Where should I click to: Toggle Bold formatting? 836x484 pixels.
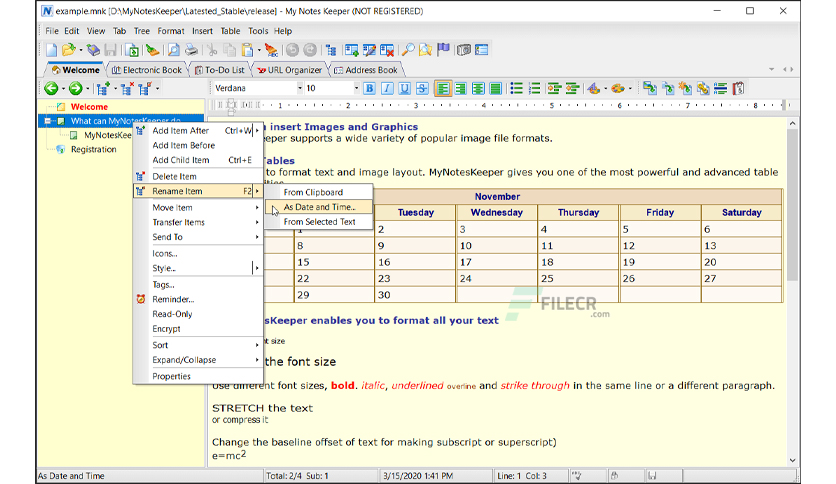click(369, 88)
